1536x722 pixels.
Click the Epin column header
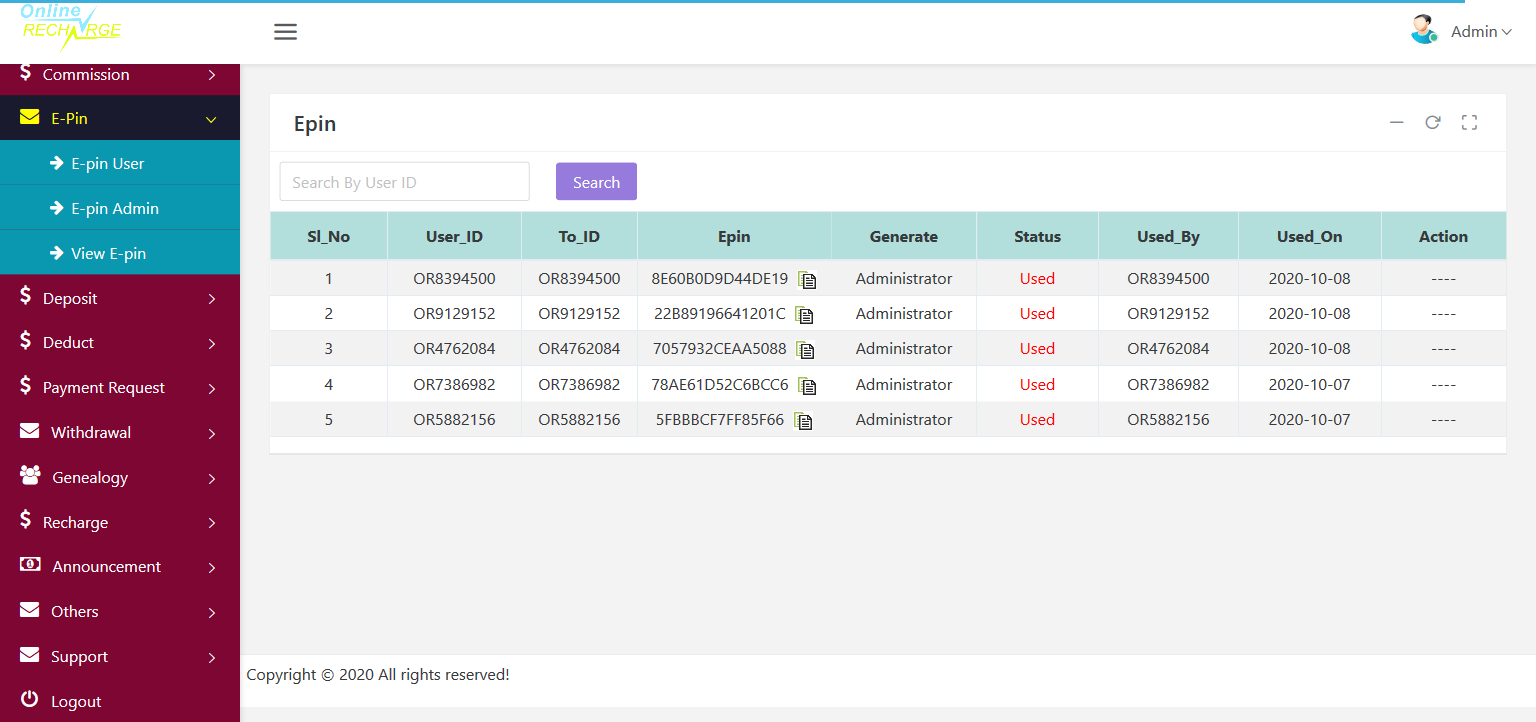coord(734,237)
